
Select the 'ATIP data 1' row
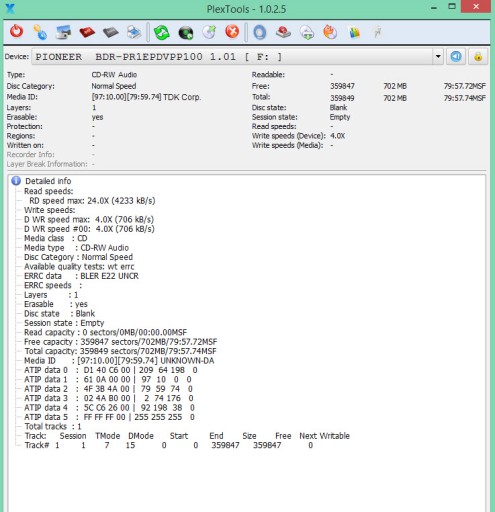108,379
